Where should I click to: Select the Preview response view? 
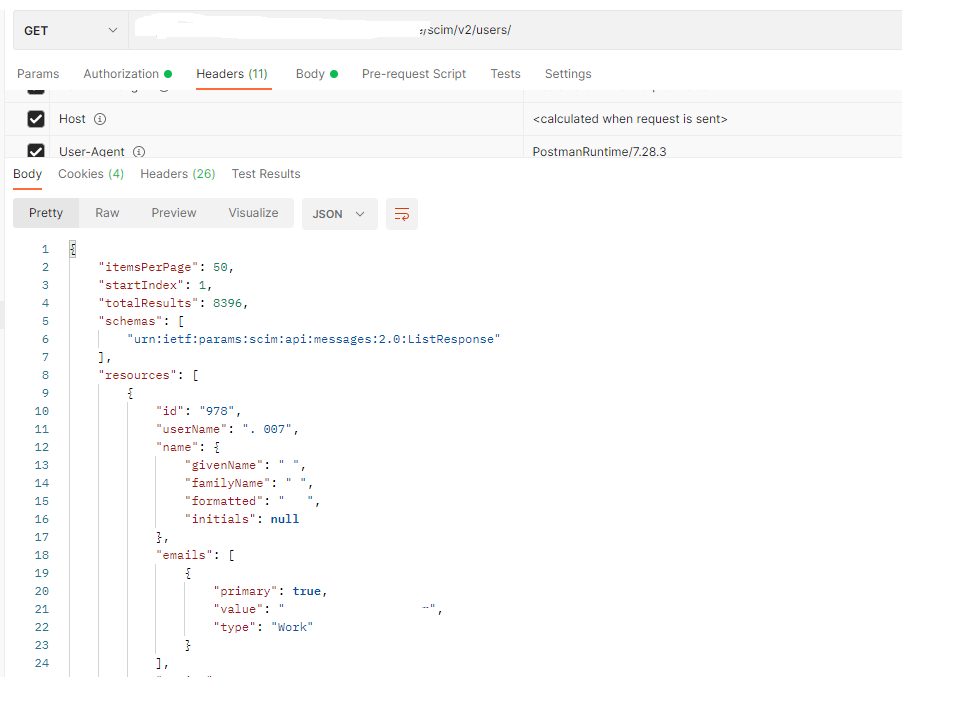[x=174, y=213]
